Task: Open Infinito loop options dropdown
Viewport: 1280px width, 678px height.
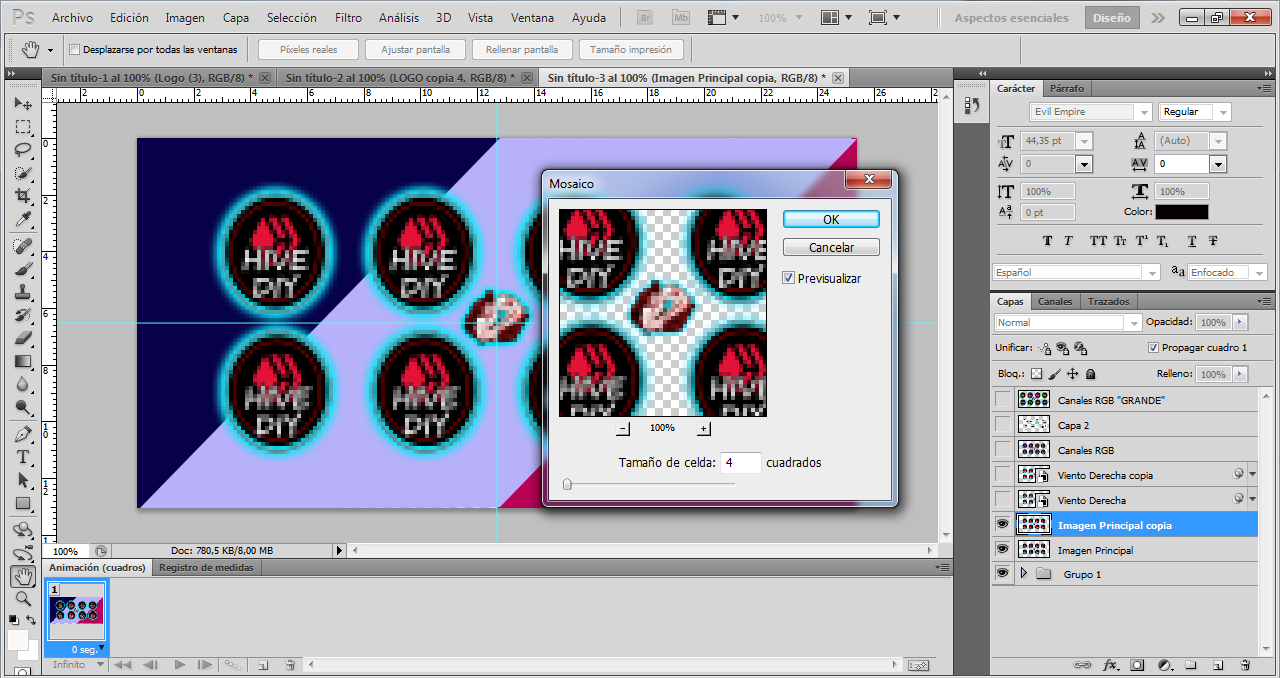Action: coord(78,665)
